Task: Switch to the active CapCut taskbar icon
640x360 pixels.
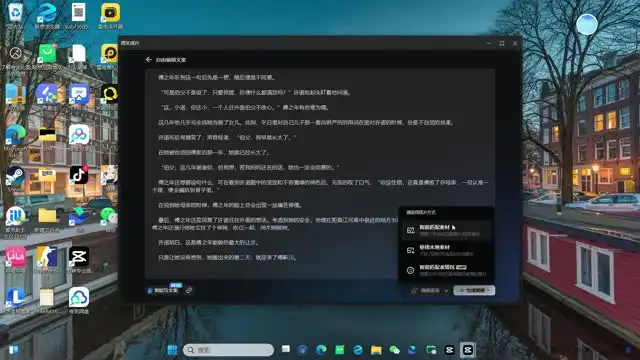Action: (x=467, y=350)
